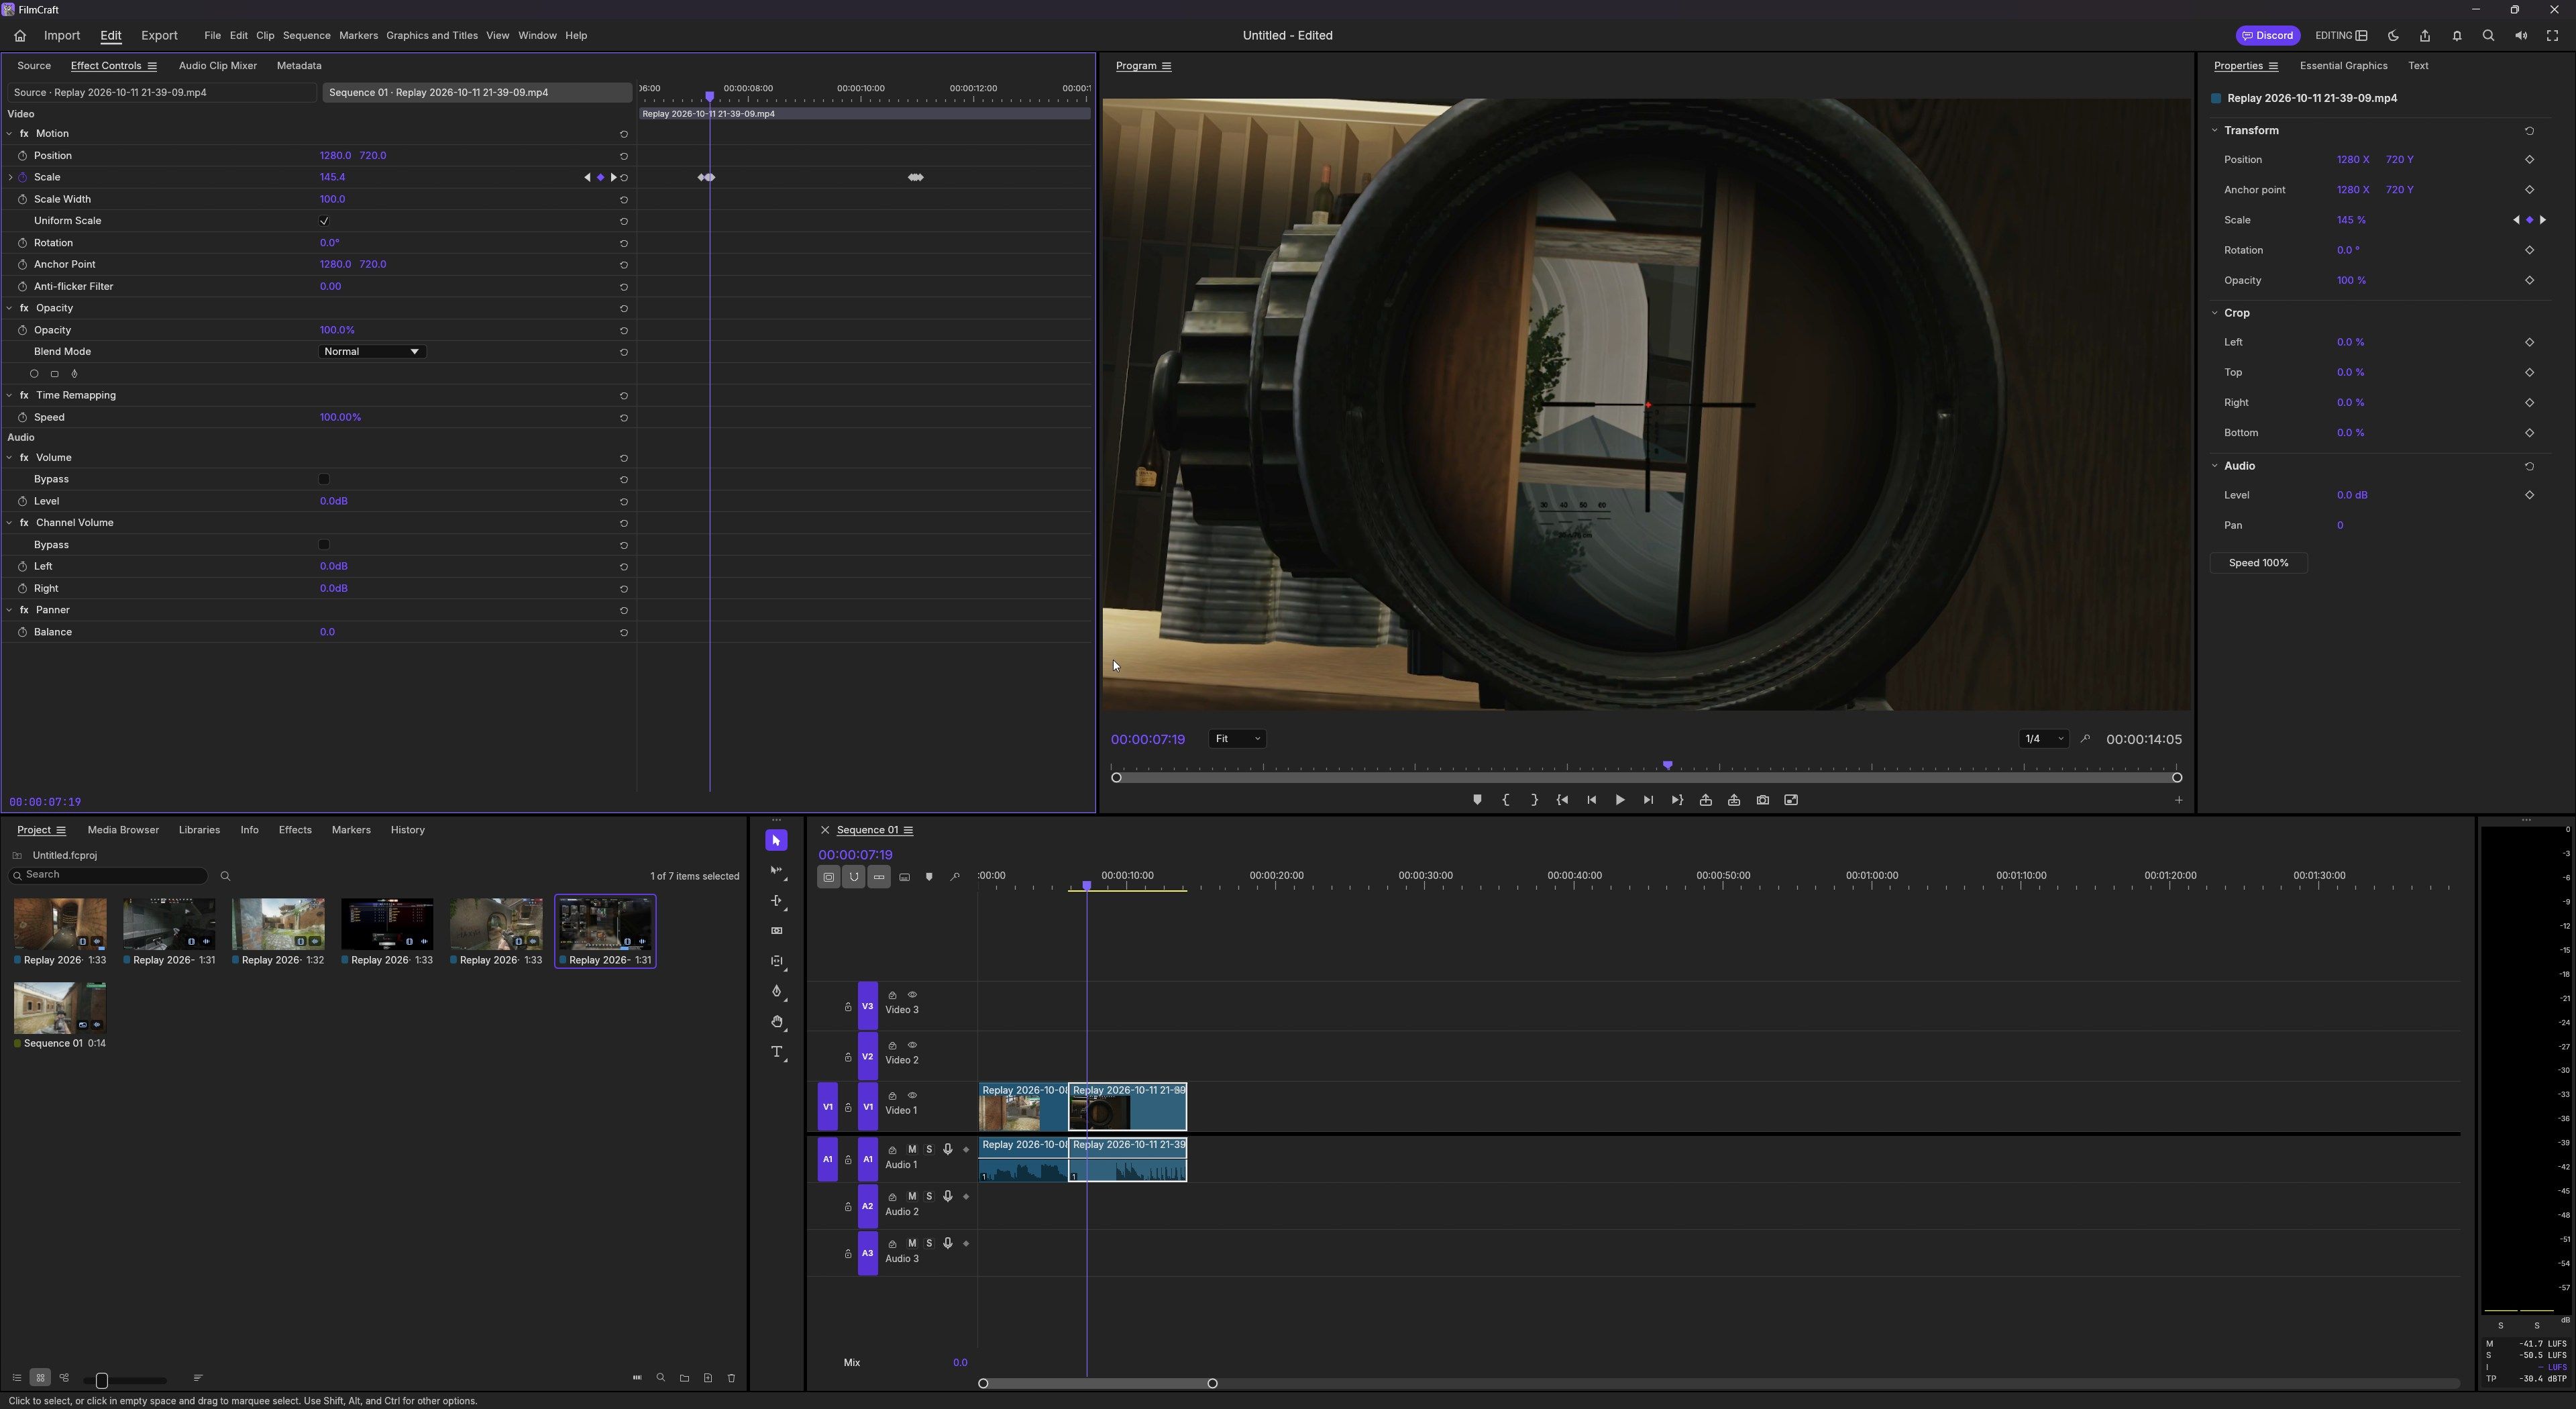Toggle Channel Volume Bypass checkbox
Screen dimensions: 2576x1409
(x=324, y=545)
